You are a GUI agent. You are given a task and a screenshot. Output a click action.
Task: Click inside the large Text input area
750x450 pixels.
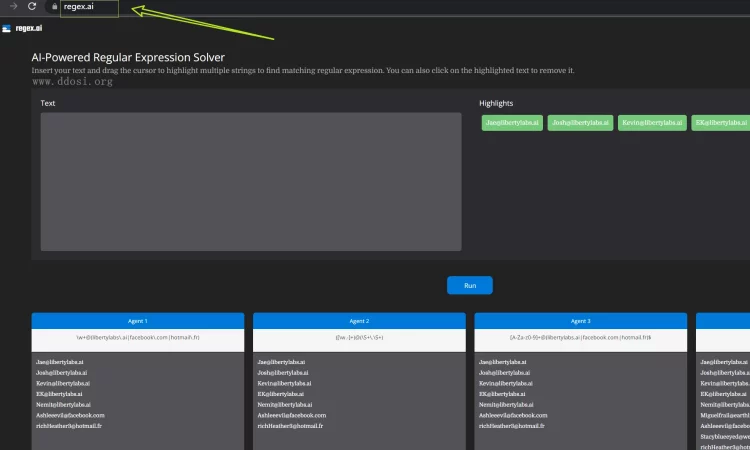point(251,182)
